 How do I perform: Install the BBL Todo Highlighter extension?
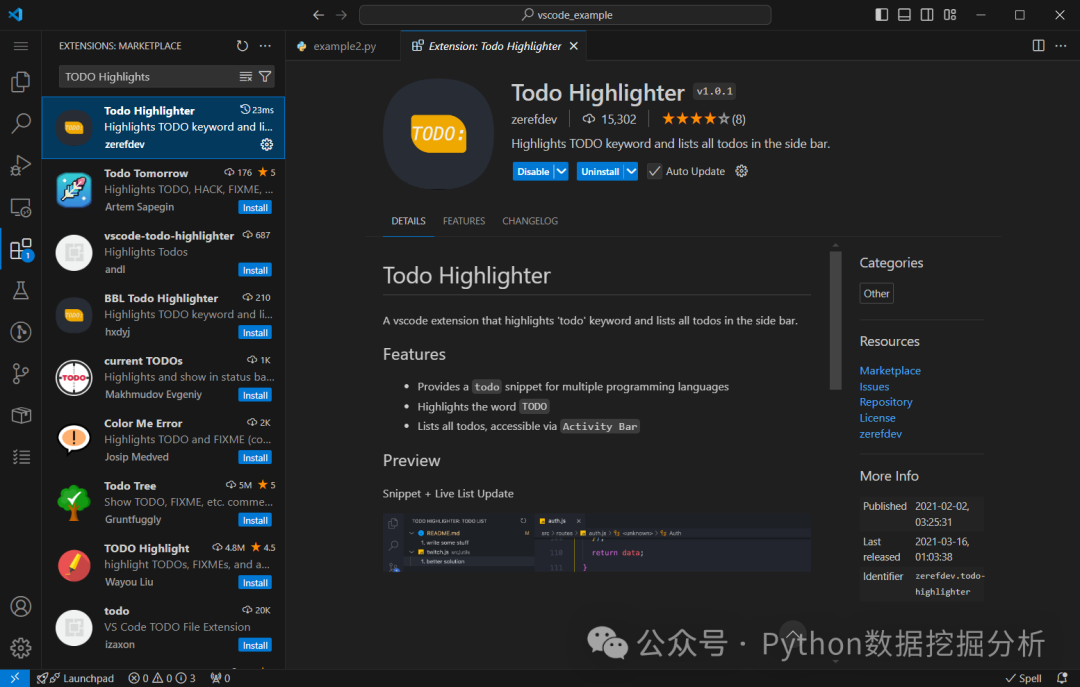pos(255,333)
